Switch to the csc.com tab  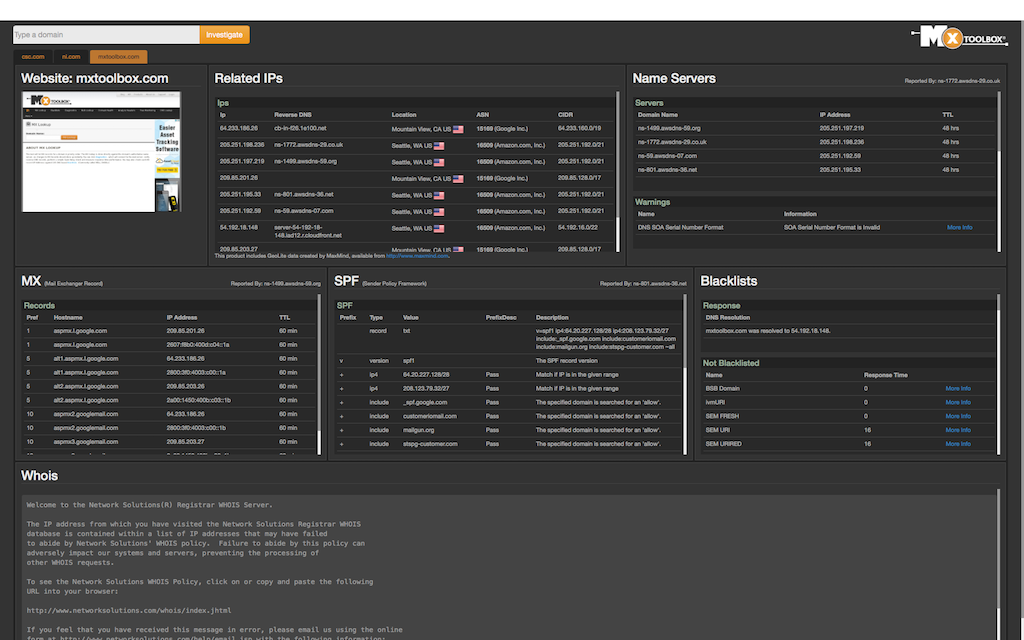(x=33, y=57)
